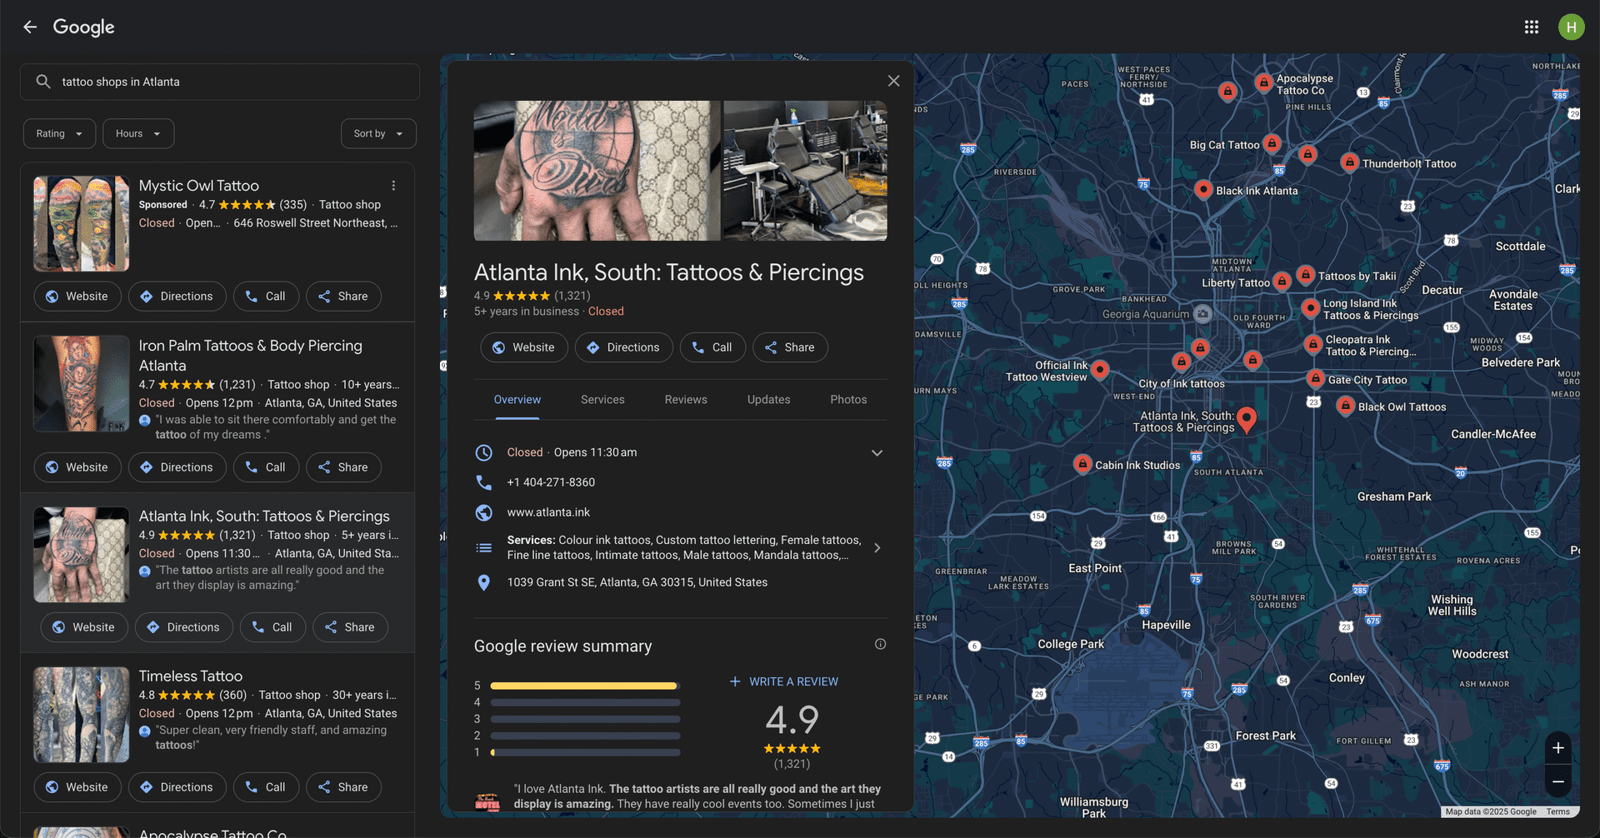Open the Google apps grid
This screenshot has width=1600, height=838.
(1531, 27)
